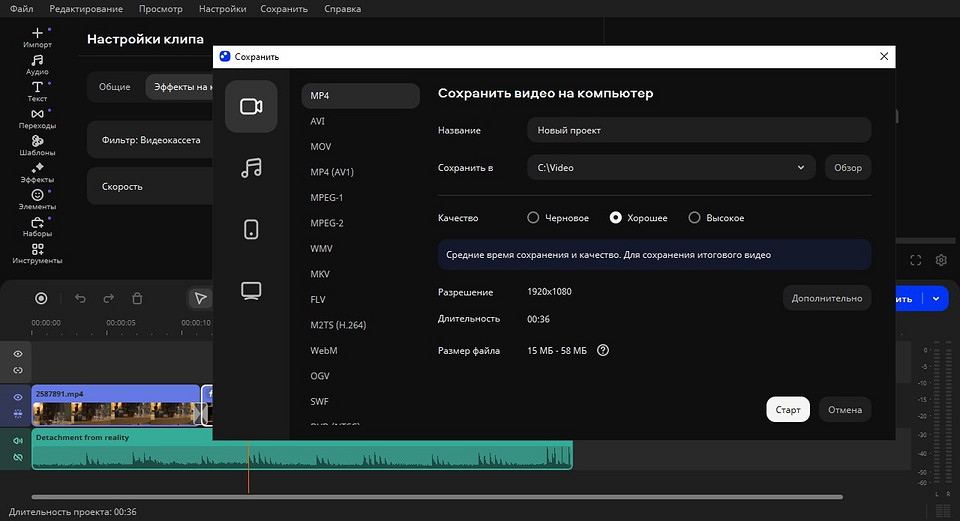The image size is (960, 521).
Task: Choose Черновое quality option
Action: coord(558,218)
